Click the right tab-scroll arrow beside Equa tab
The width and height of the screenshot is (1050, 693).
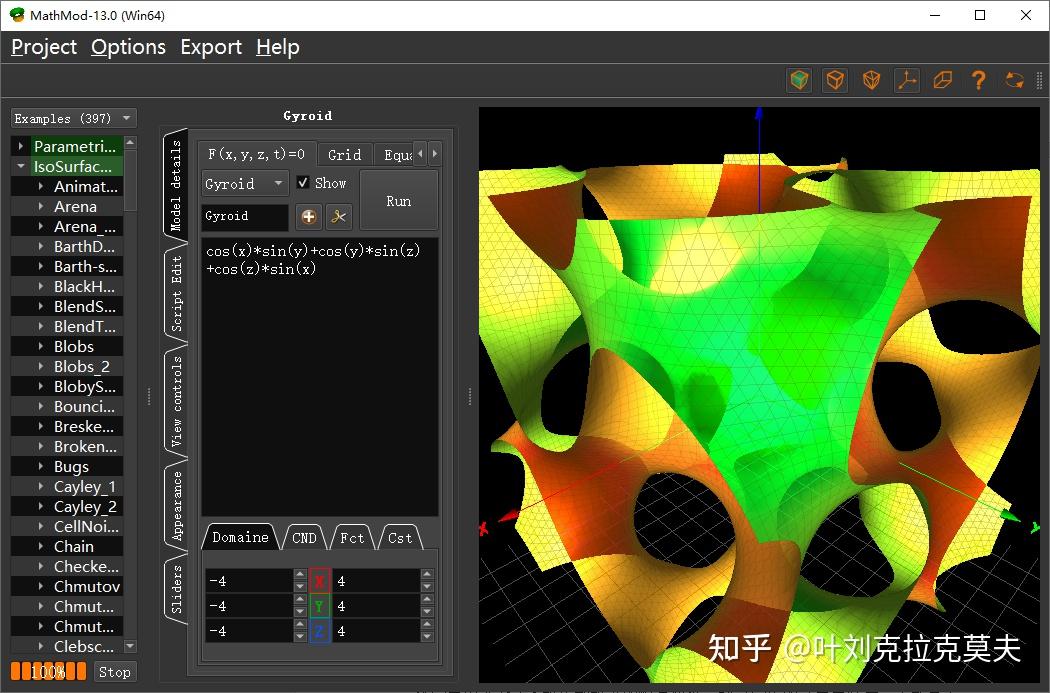pyautogui.click(x=435, y=154)
